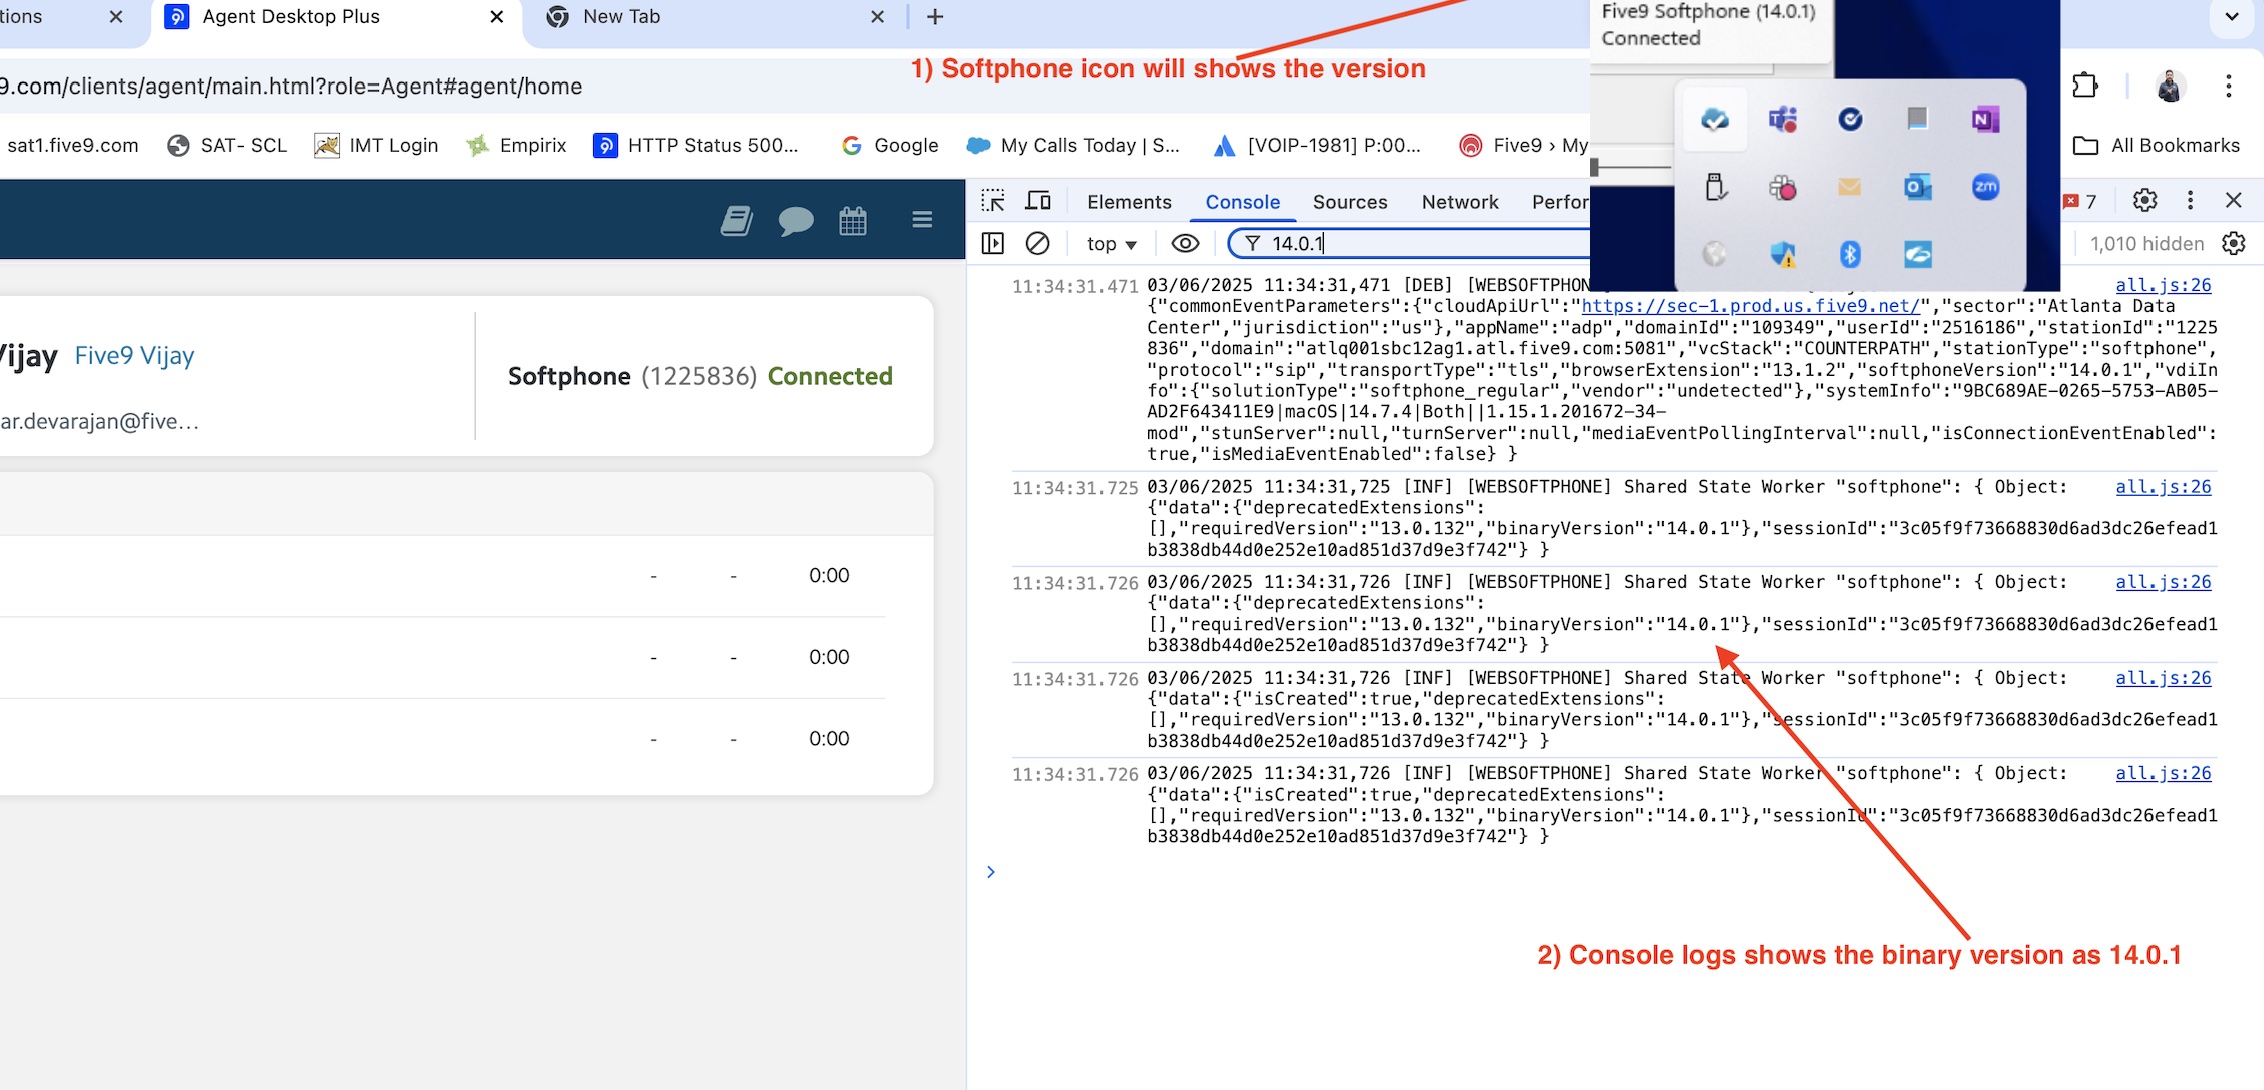Open Outlook icon in system tray
The width and height of the screenshot is (2264, 1090).
click(1917, 187)
